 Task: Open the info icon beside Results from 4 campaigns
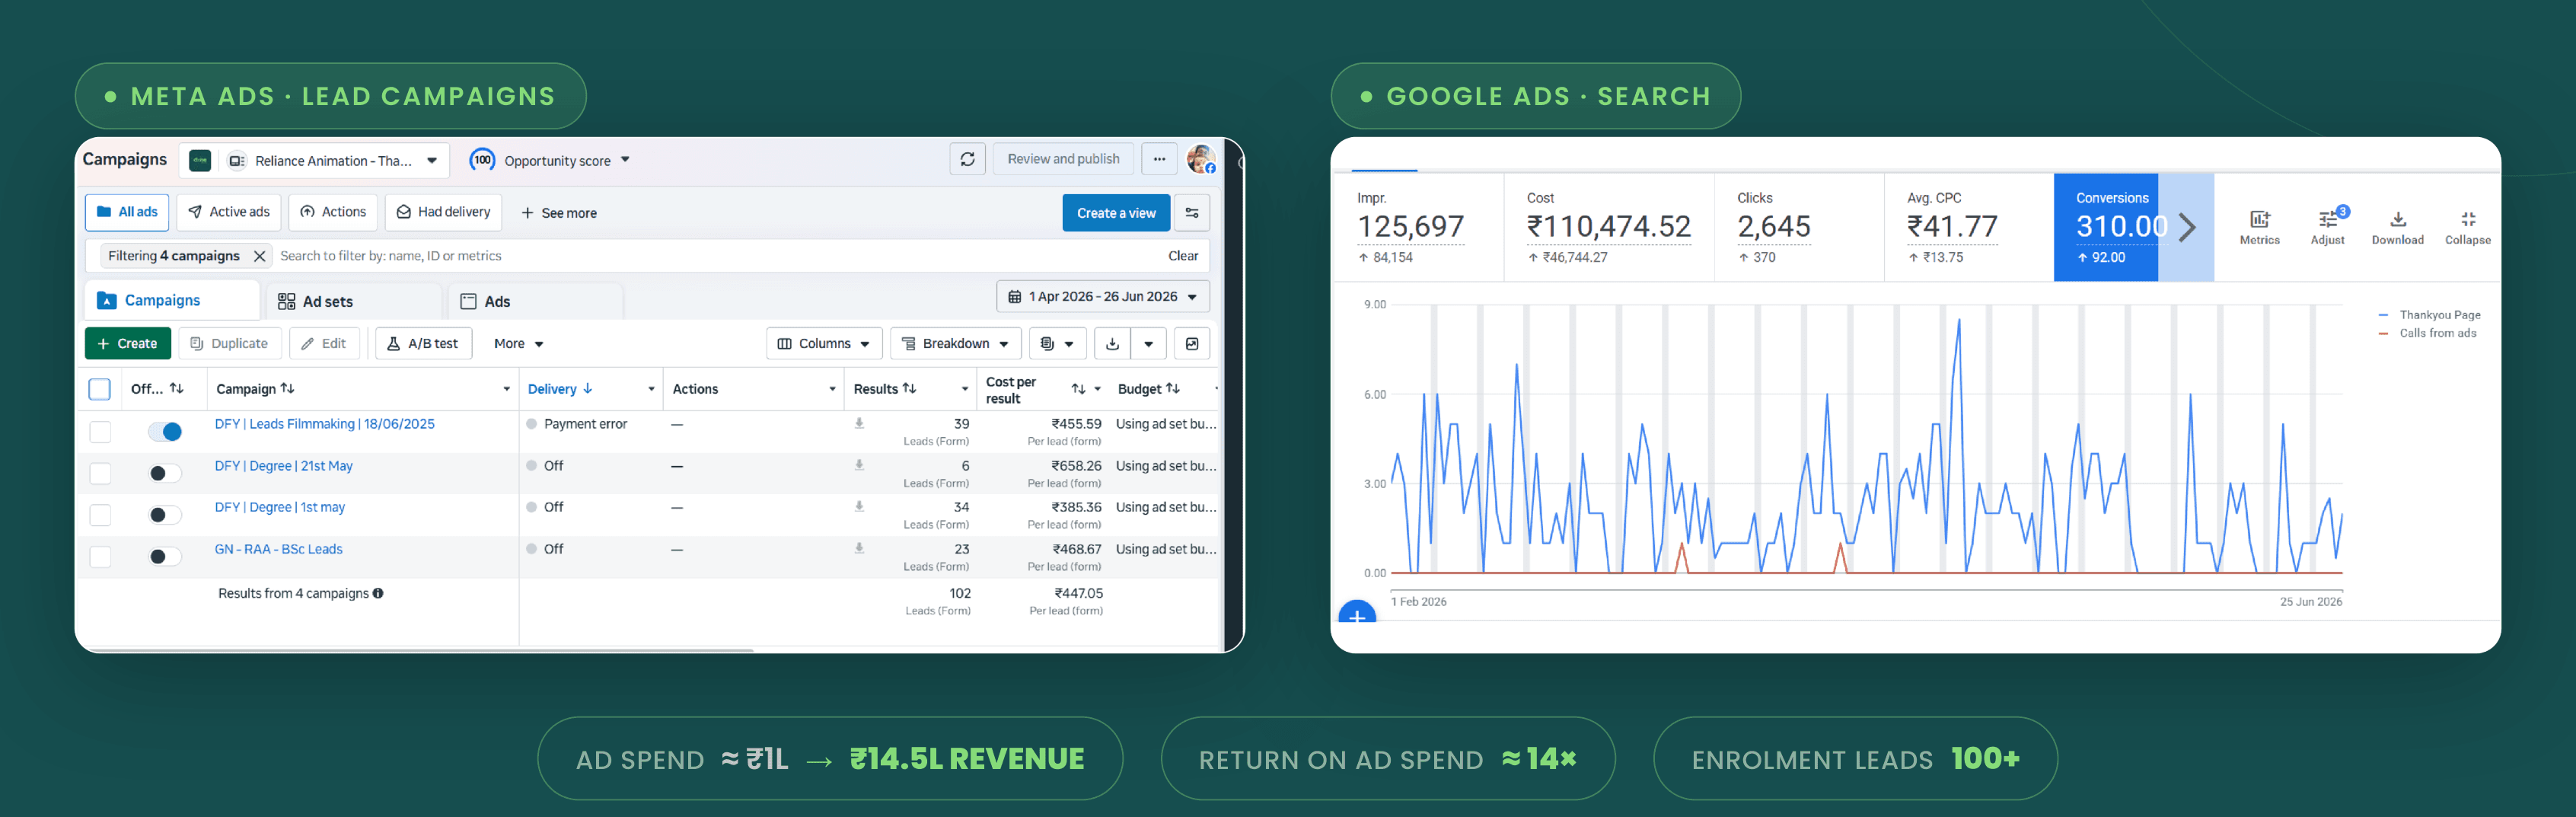pos(378,593)
